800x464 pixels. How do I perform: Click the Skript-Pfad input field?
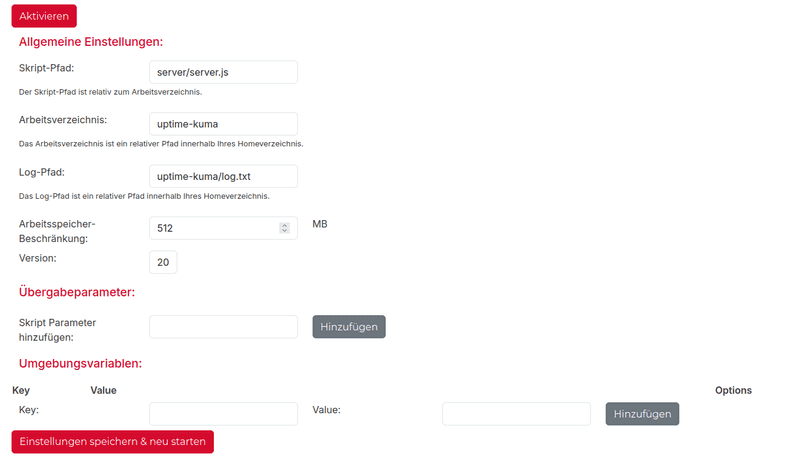tap(223, 72)
